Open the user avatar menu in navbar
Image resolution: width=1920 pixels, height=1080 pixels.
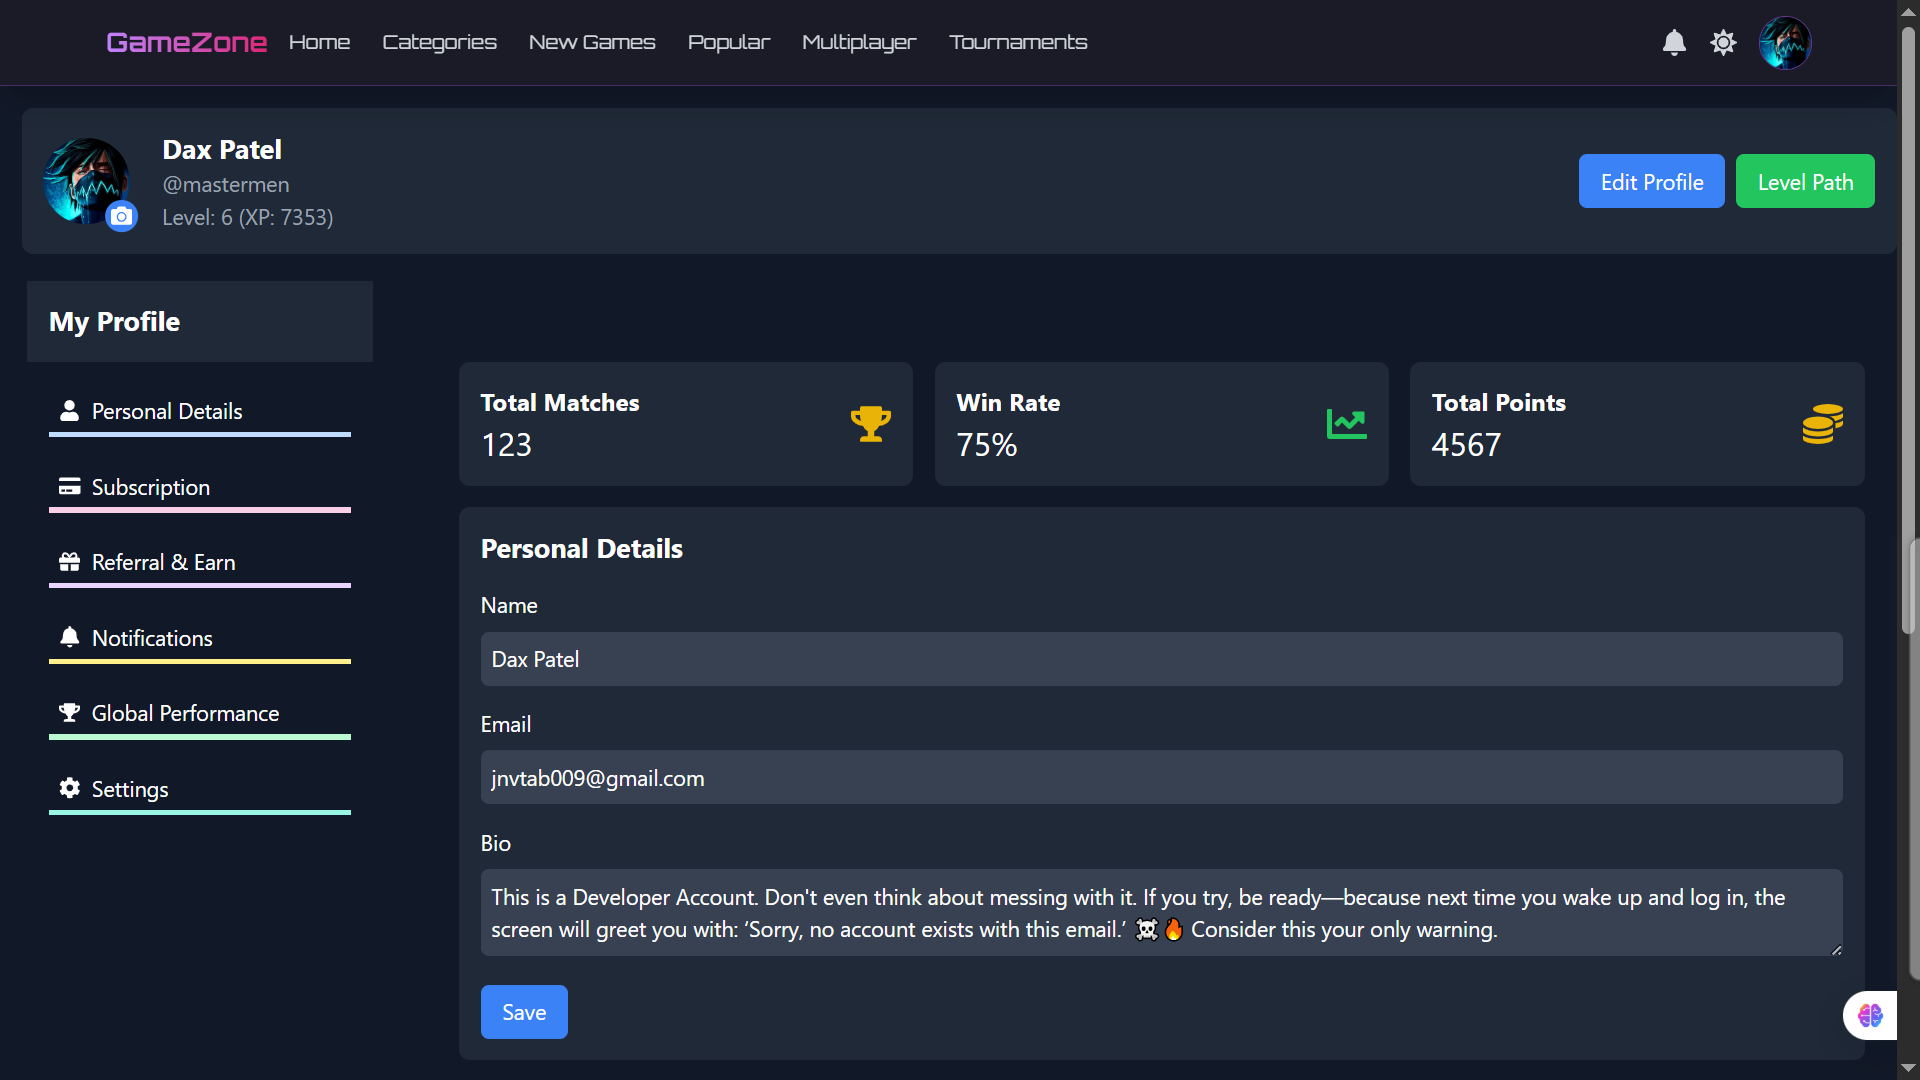1785,43
